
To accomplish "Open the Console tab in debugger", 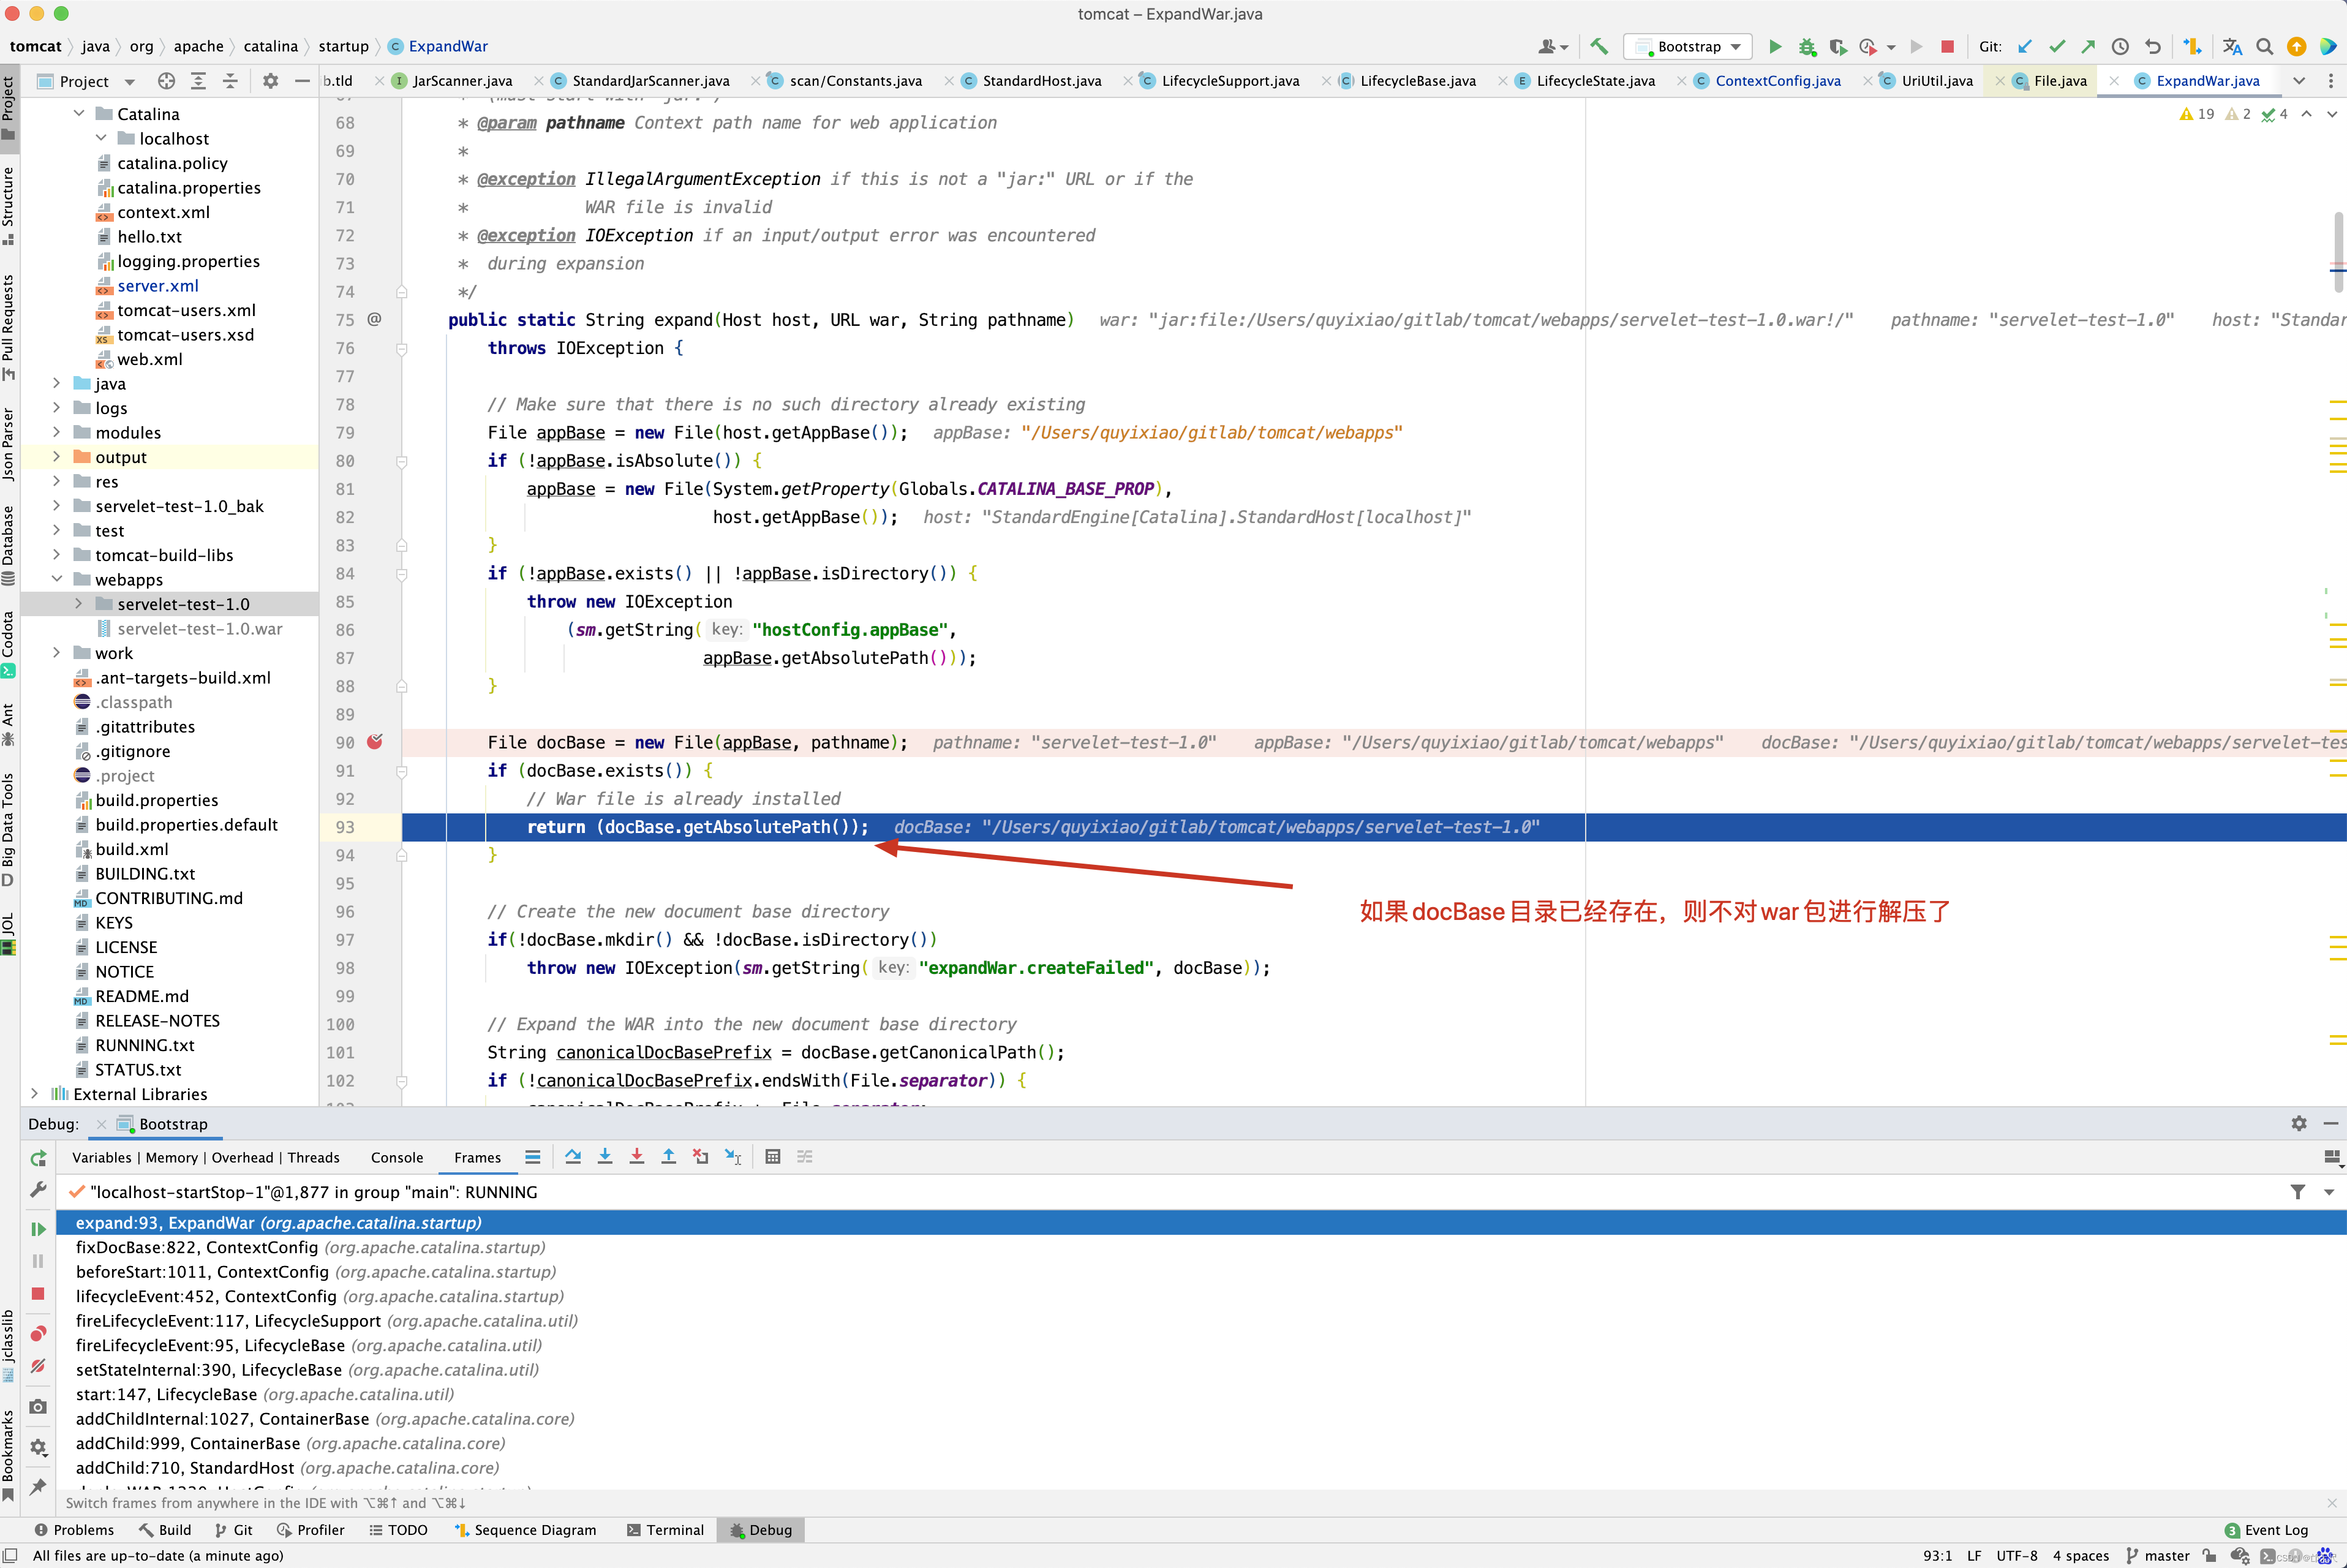I will click(x=396, y=1157).
